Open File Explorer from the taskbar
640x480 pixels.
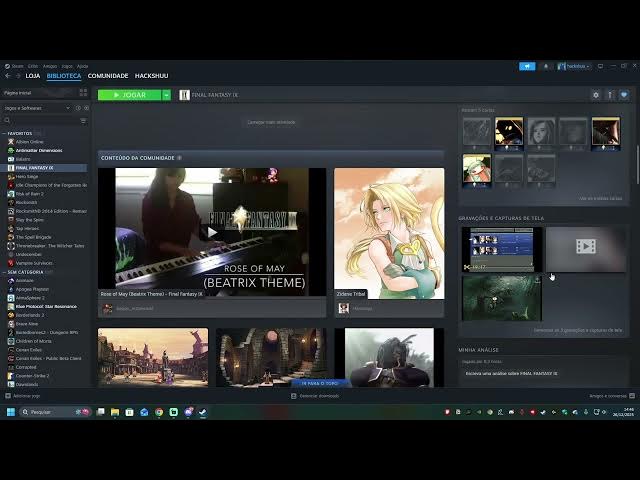click(115, 412)
